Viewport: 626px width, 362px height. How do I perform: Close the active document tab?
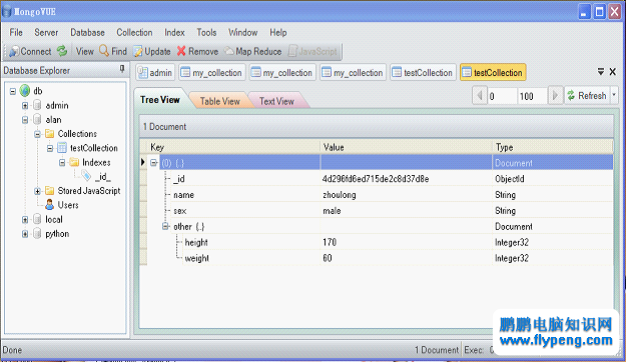pyautogui.click(x=613, y=72)
